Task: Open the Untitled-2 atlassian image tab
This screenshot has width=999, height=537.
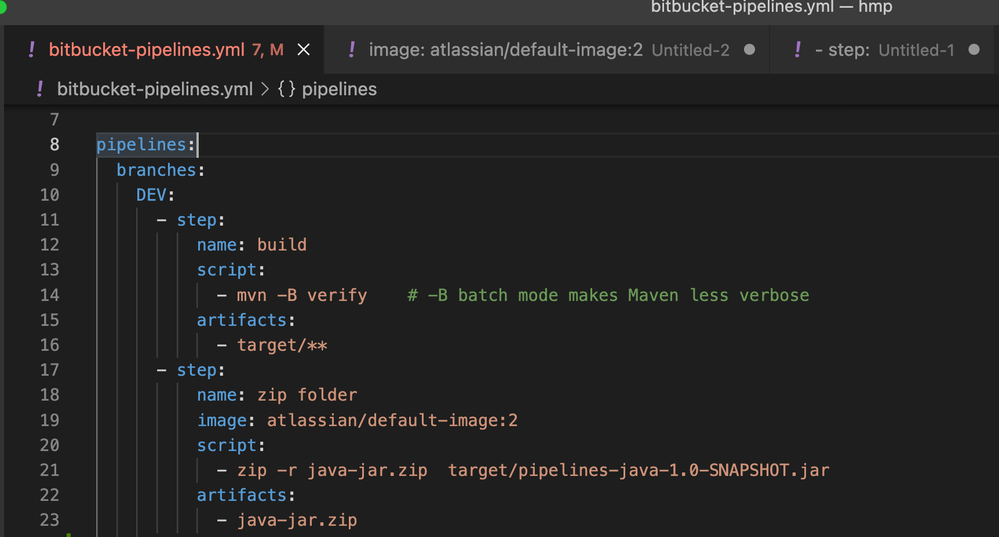Action: tap(549, 50)
